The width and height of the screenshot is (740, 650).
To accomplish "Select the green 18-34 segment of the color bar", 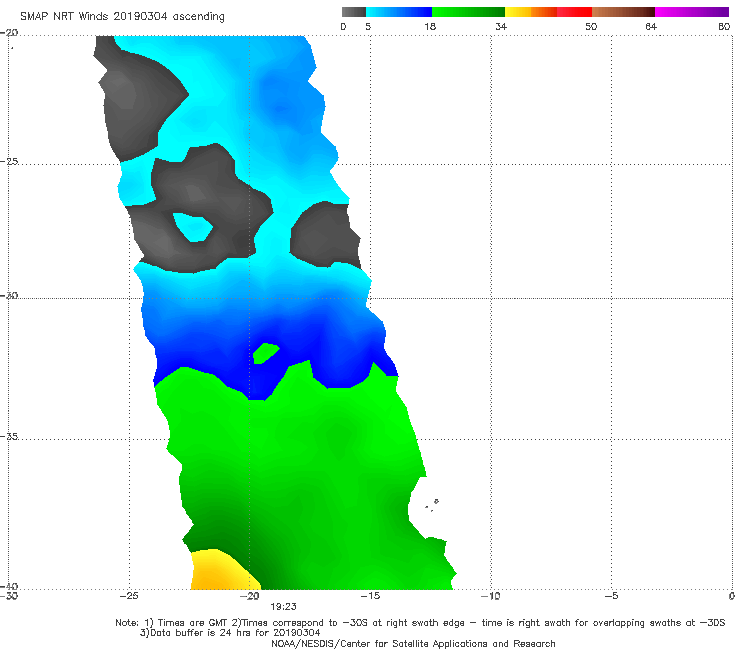I will coord(468,12).
